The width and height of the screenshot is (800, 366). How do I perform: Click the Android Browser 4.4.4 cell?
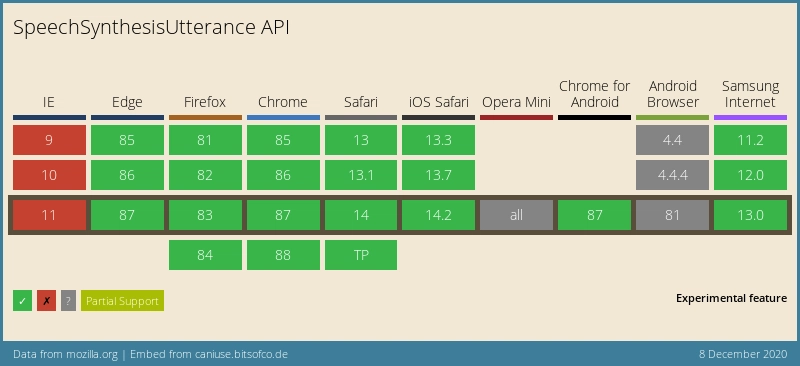(x=672, y=175)
